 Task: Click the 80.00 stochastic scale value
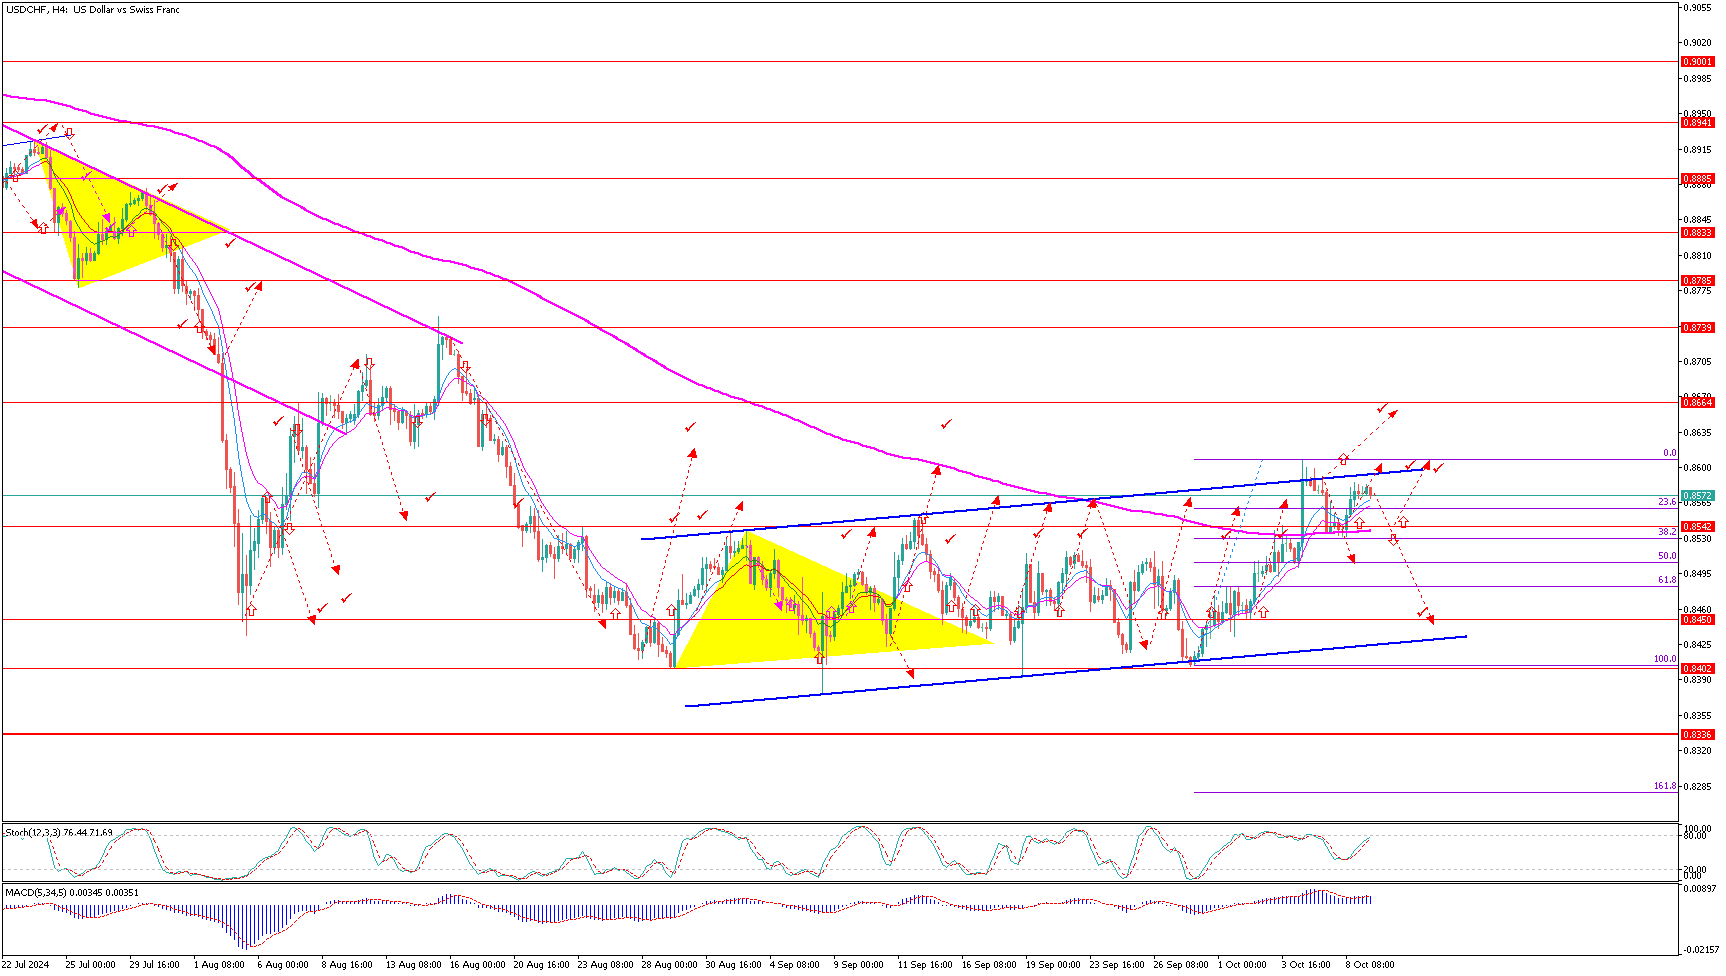click(1696, 837)
